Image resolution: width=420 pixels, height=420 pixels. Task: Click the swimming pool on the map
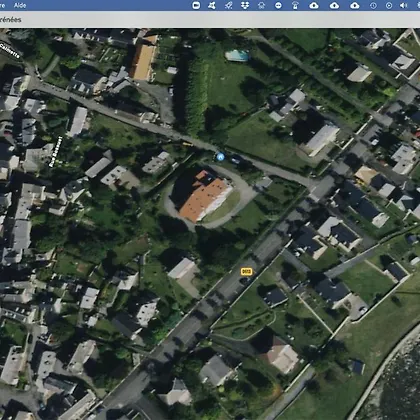coord(237,55)
